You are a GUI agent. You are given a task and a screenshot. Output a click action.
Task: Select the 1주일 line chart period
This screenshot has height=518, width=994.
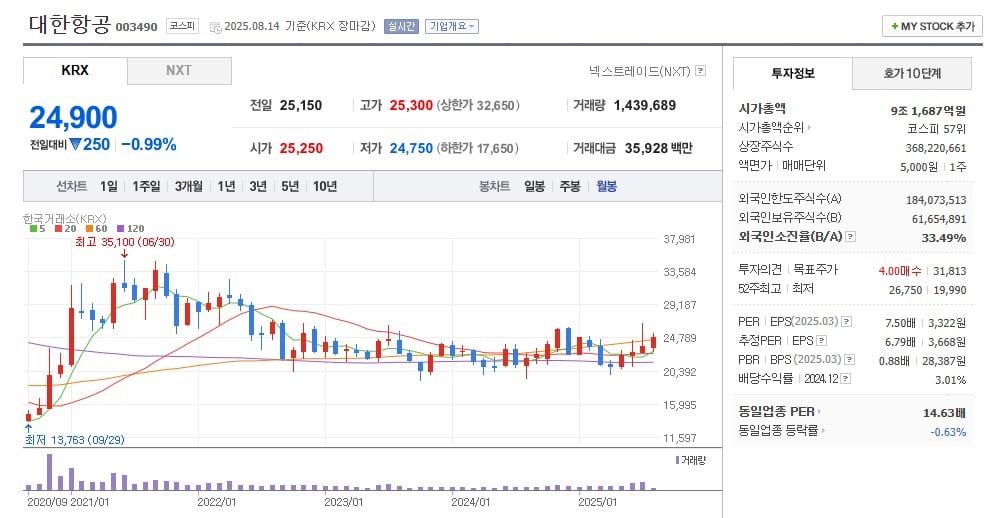[146, 186]
